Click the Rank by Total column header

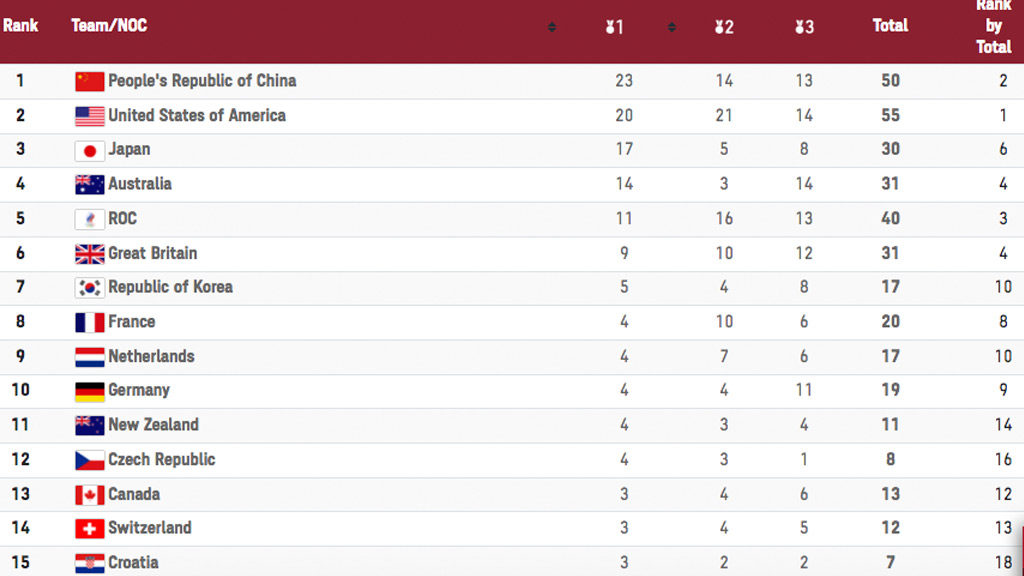click(993, 27)
